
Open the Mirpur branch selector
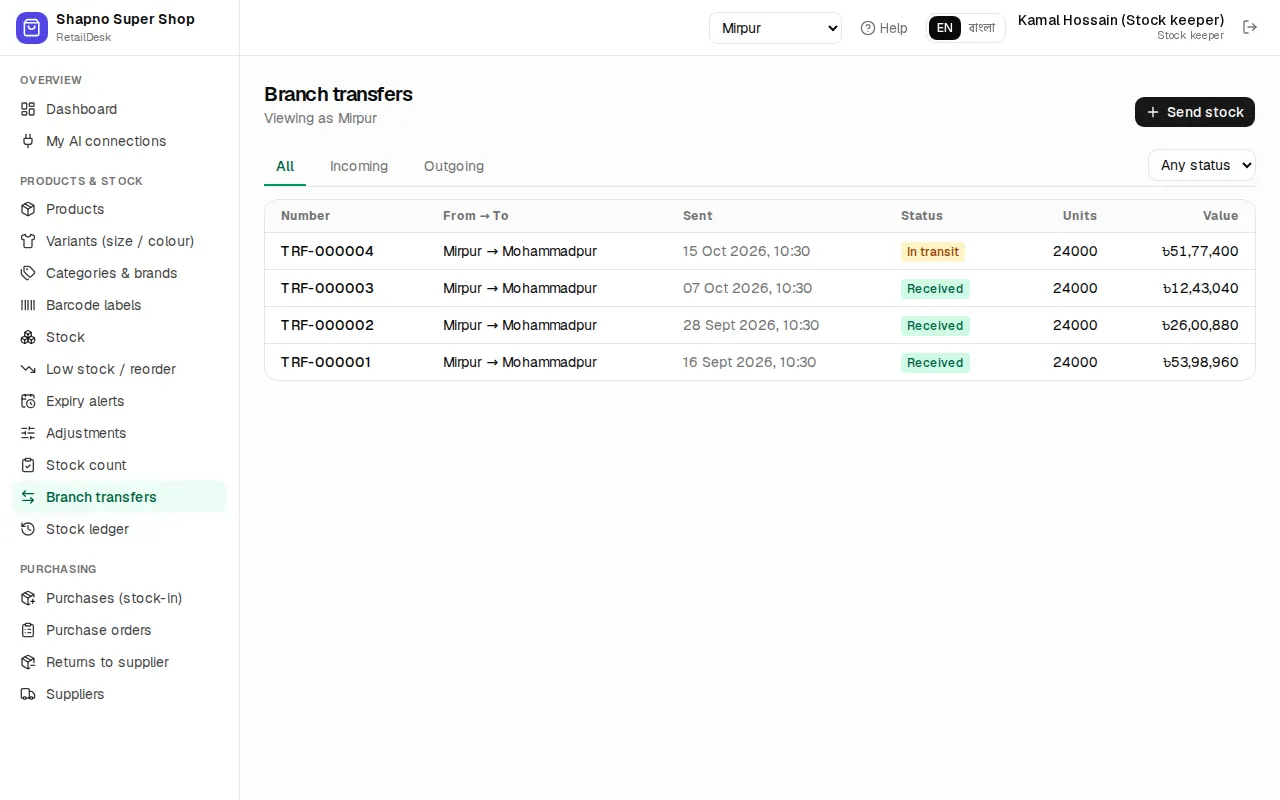775,28
